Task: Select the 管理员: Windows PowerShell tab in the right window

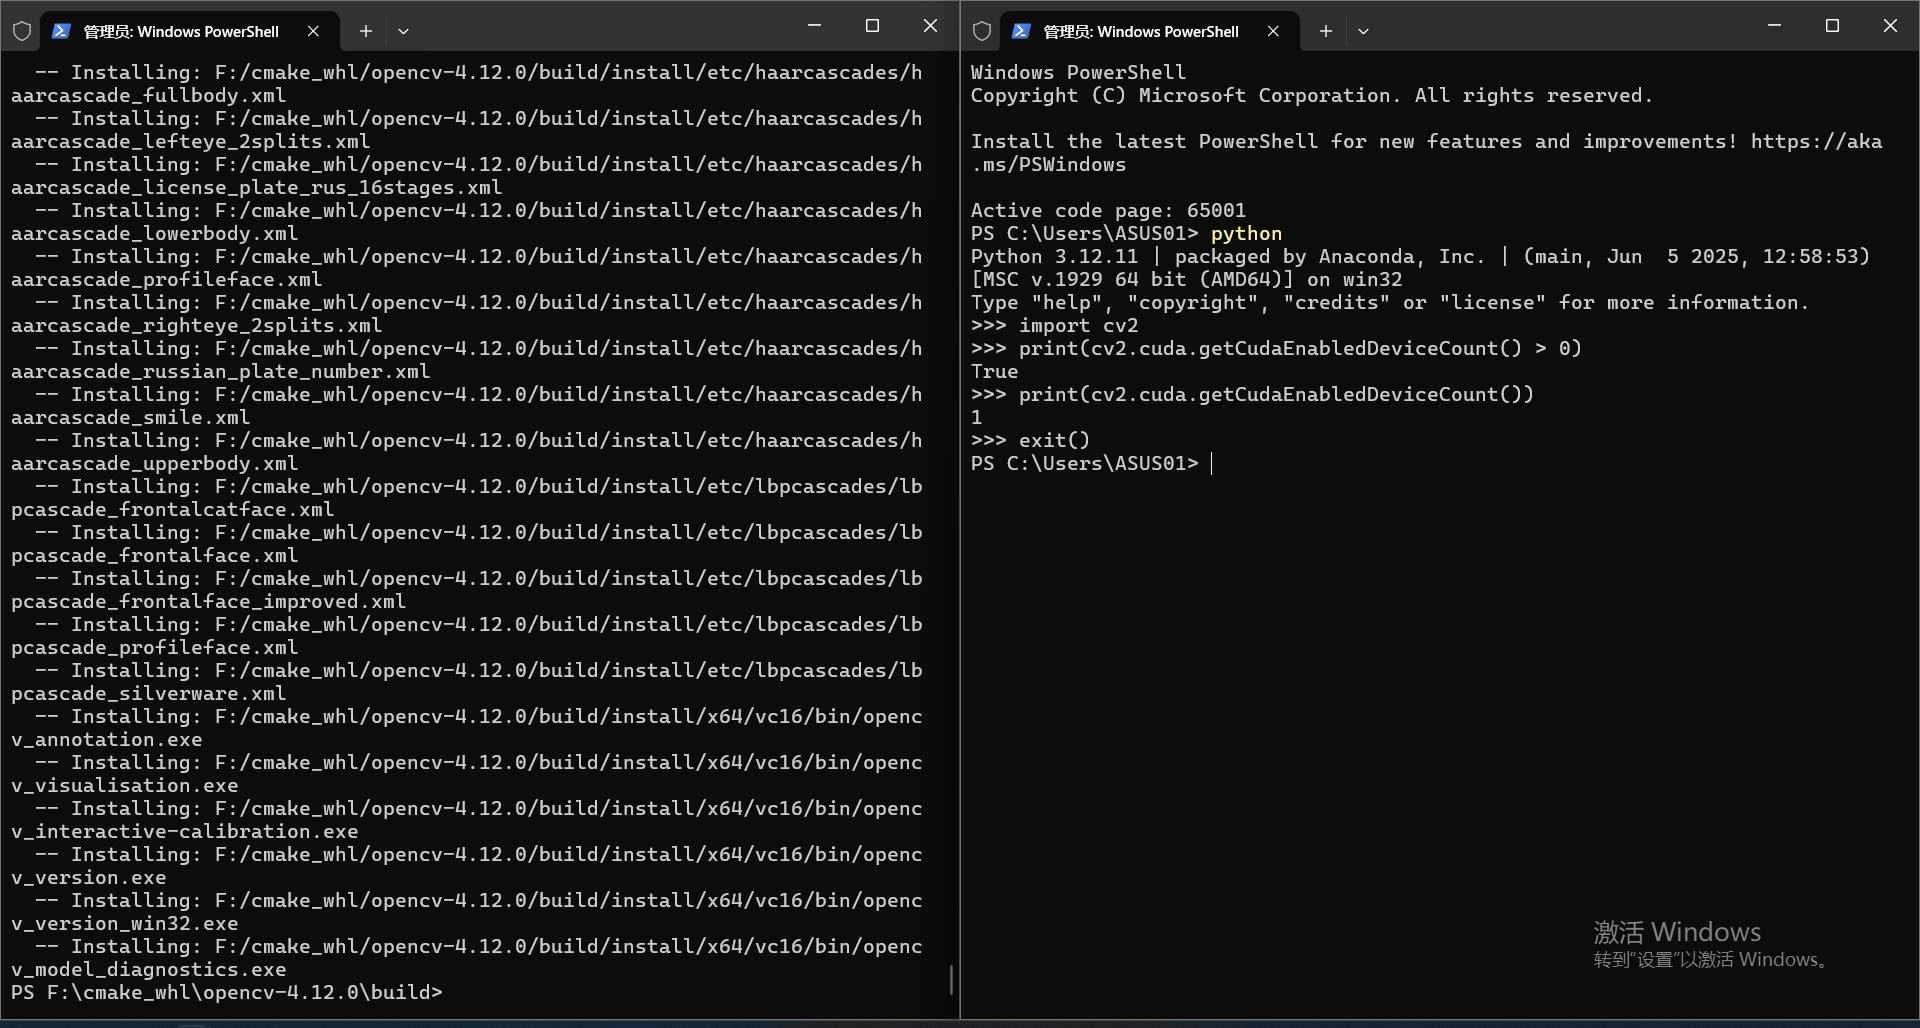Action: coord(1140,31)
